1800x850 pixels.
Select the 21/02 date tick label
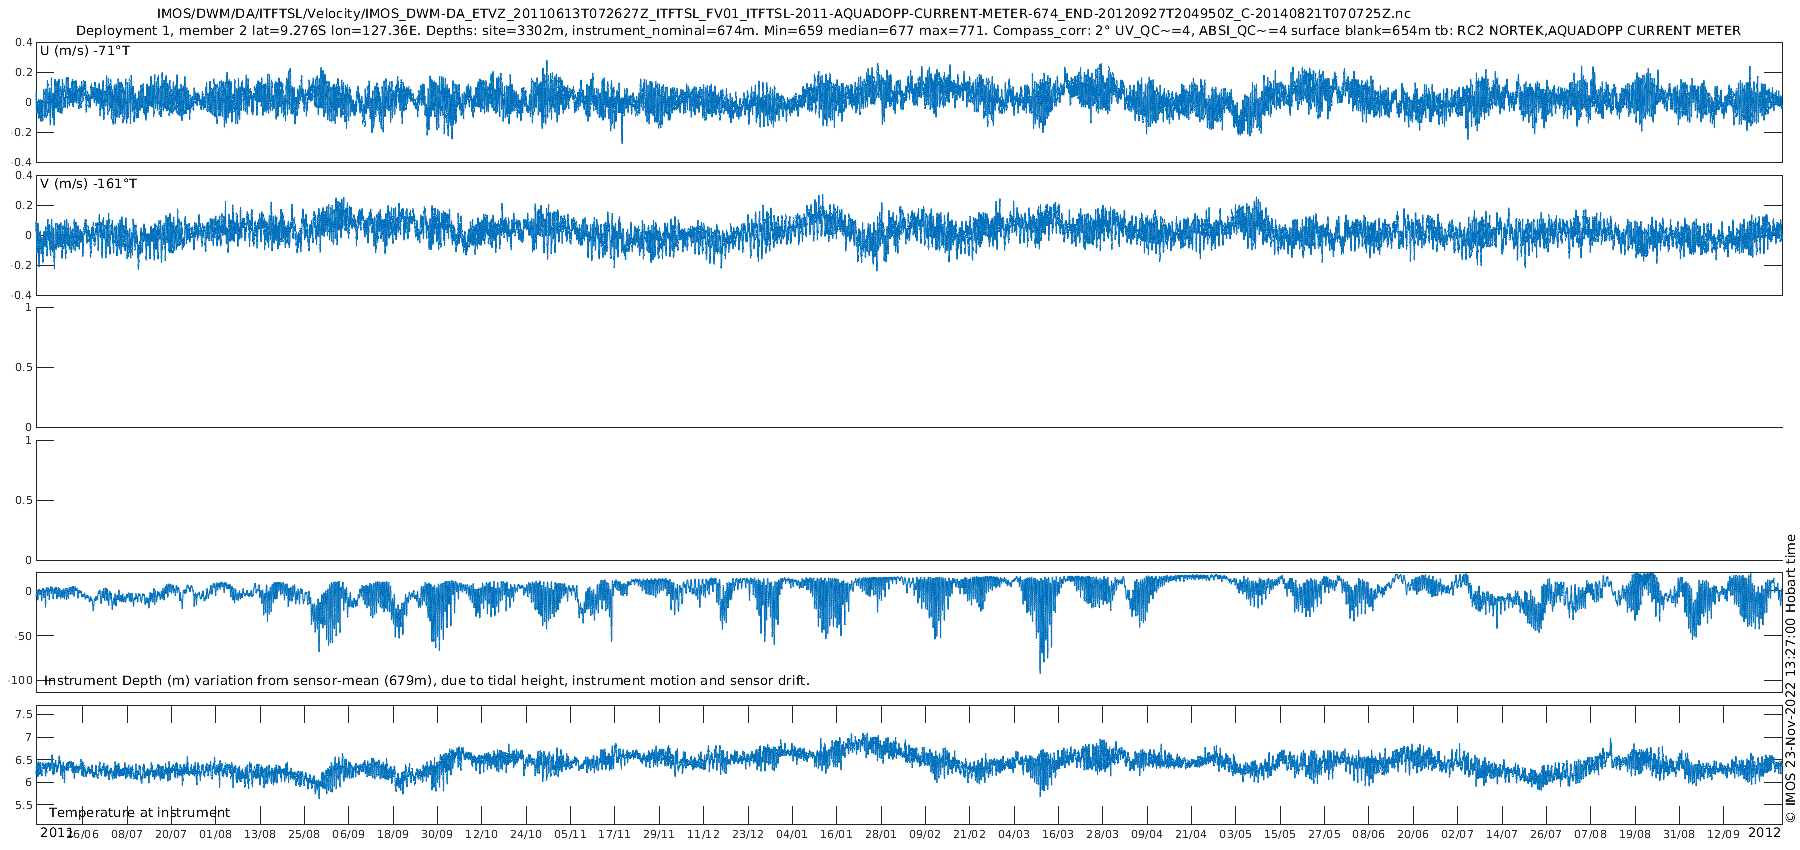969,835
